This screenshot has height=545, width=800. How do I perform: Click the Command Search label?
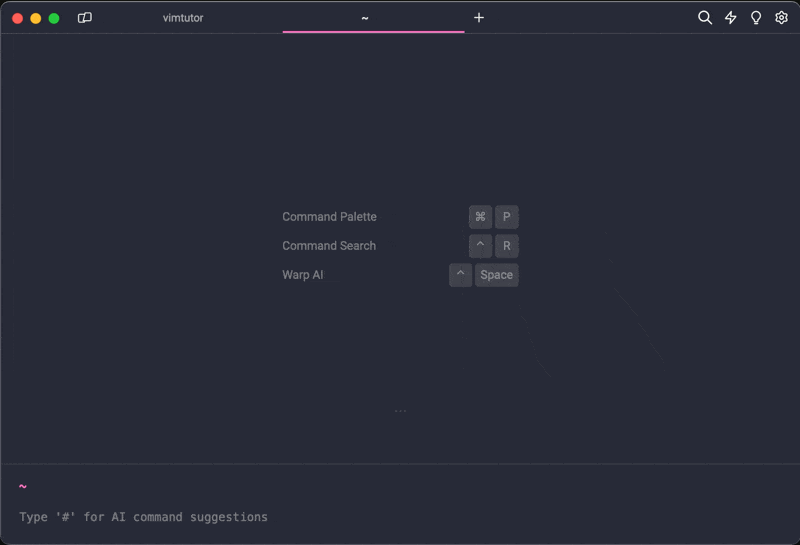[329, 246]
